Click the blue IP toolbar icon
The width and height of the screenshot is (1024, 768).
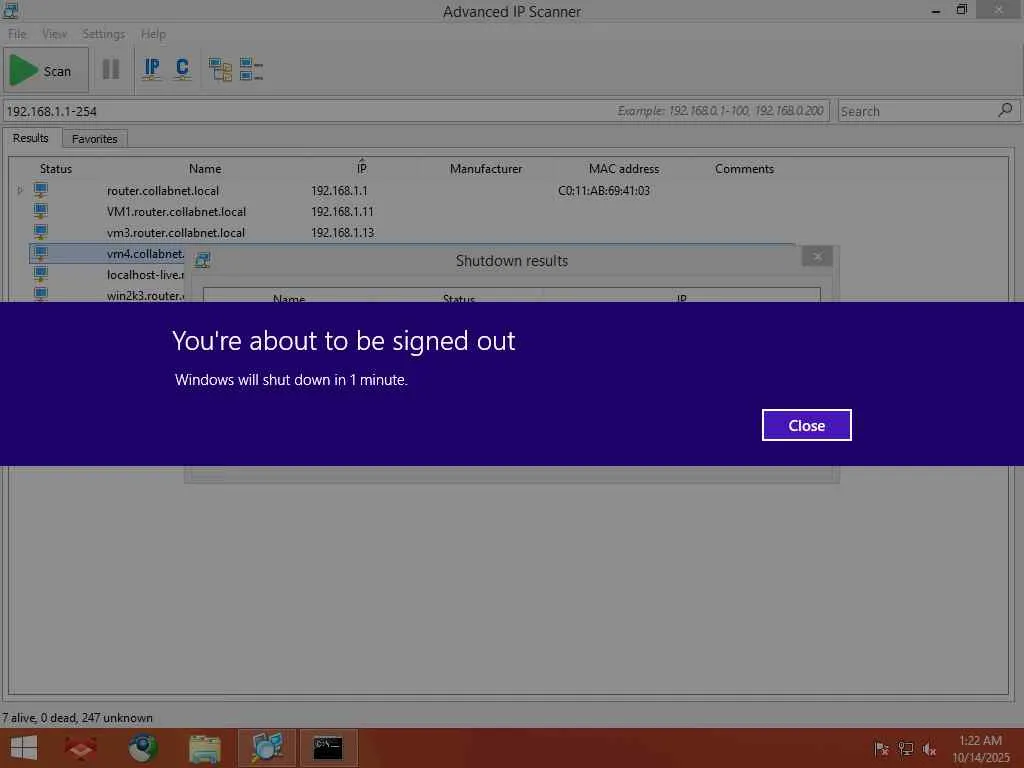(152, 69)
